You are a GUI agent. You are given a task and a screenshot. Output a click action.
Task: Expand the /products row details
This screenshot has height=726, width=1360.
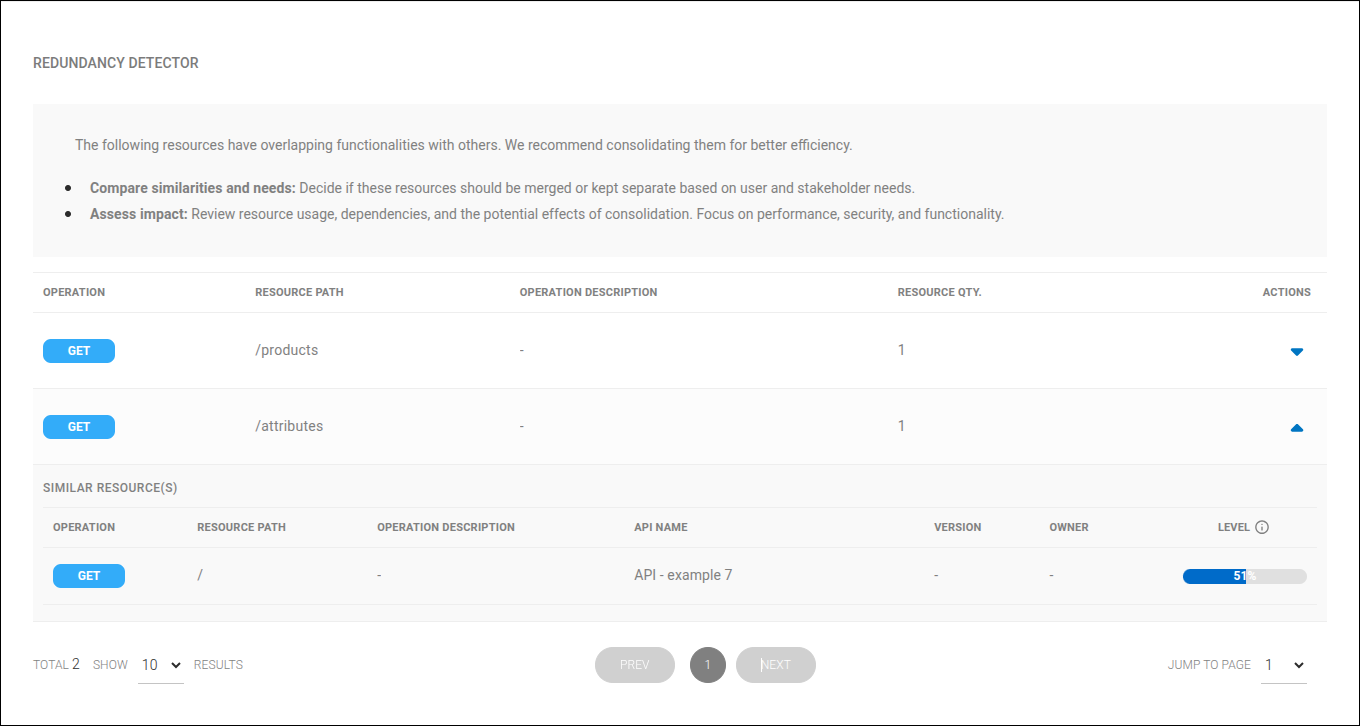1297,351
